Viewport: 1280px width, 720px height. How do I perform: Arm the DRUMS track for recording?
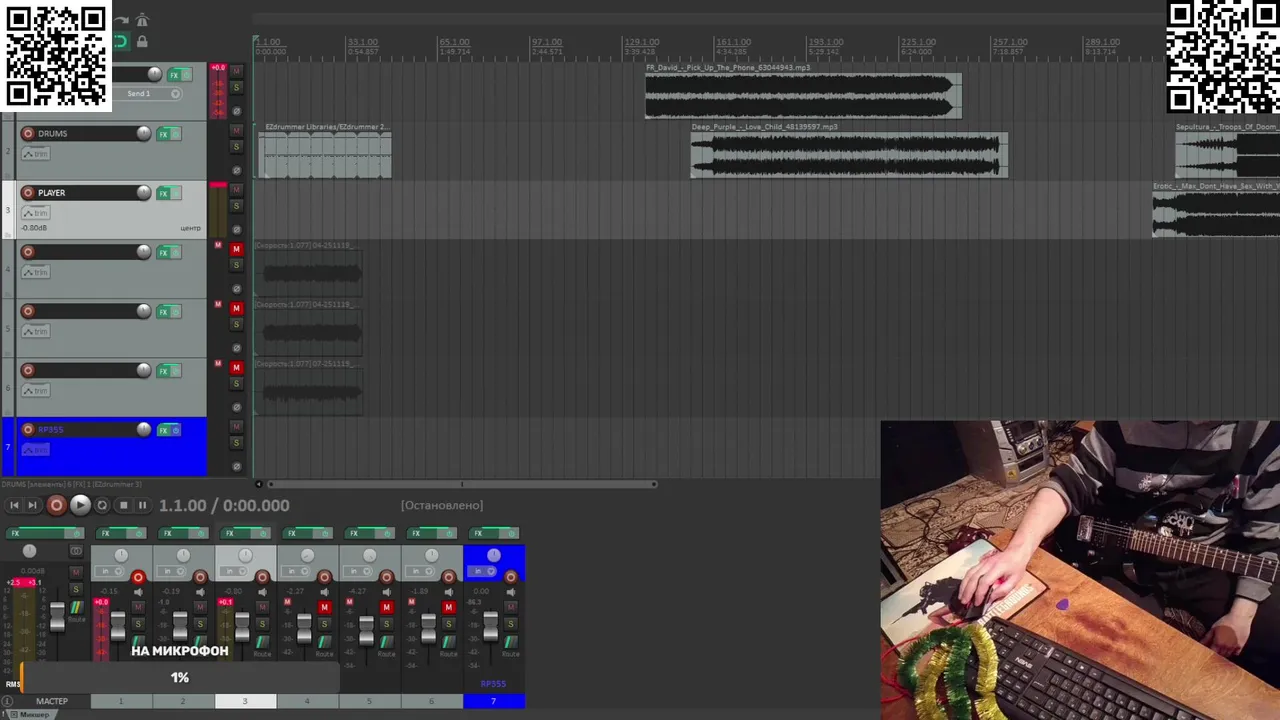[28, 133]
